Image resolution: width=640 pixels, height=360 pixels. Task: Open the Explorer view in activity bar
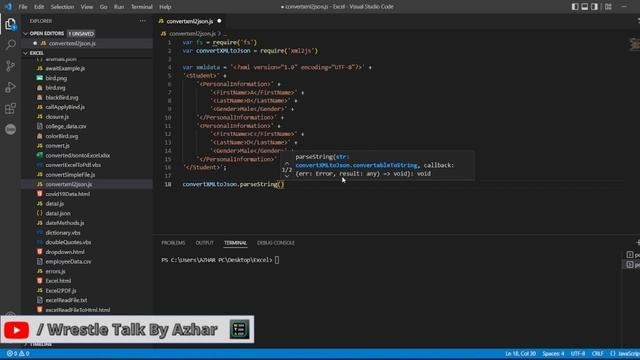coord(11,24)
